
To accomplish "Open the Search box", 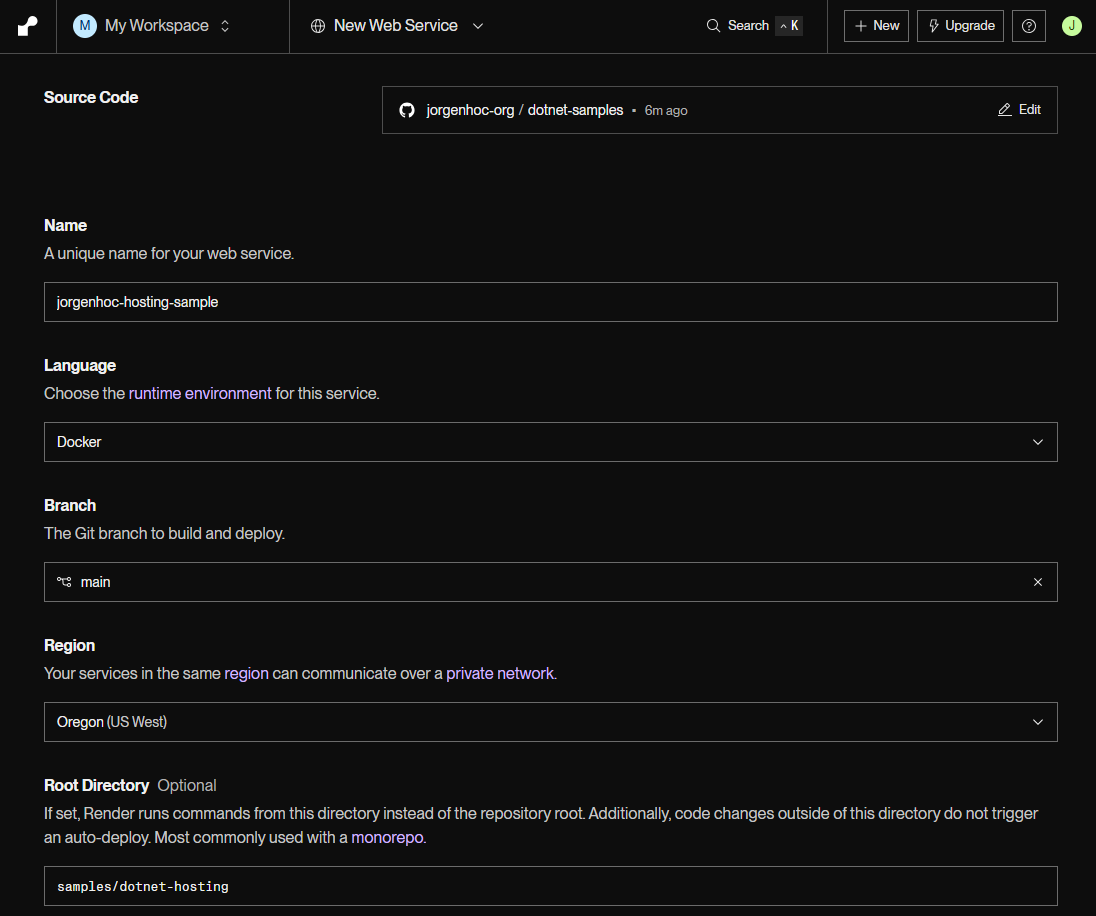I will pyautogui.click(x=754, y=26).
